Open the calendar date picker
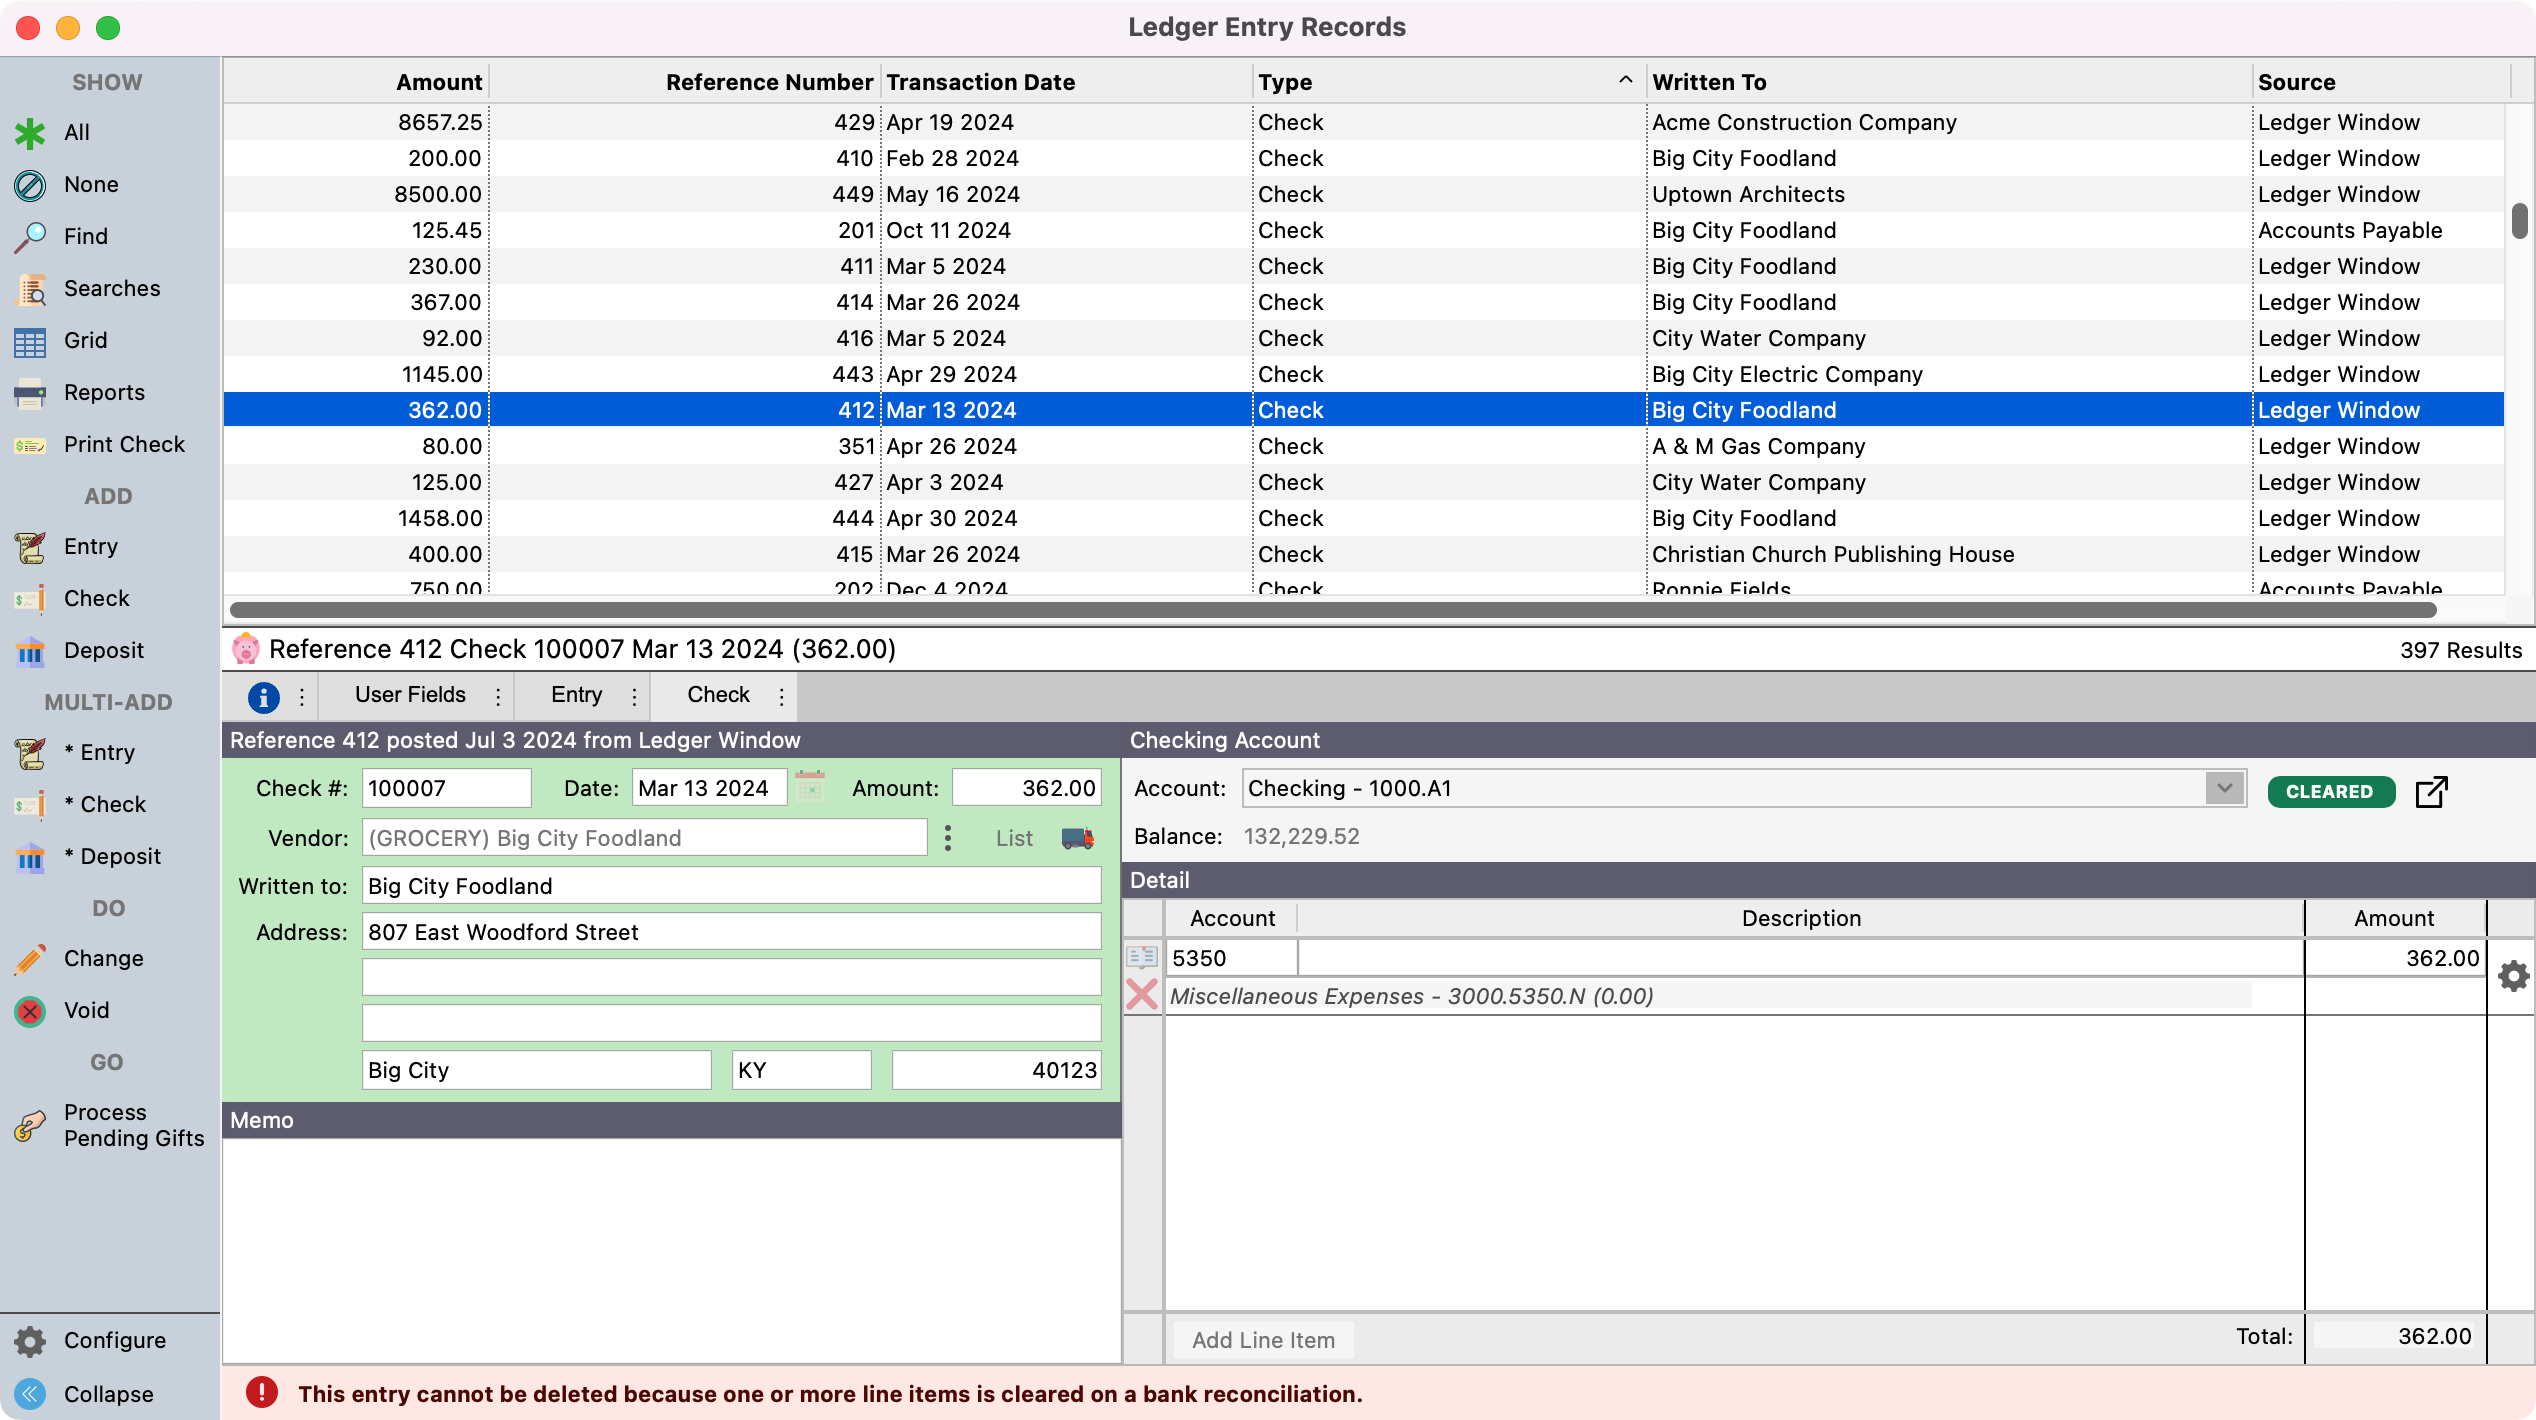 click(810, 787)
